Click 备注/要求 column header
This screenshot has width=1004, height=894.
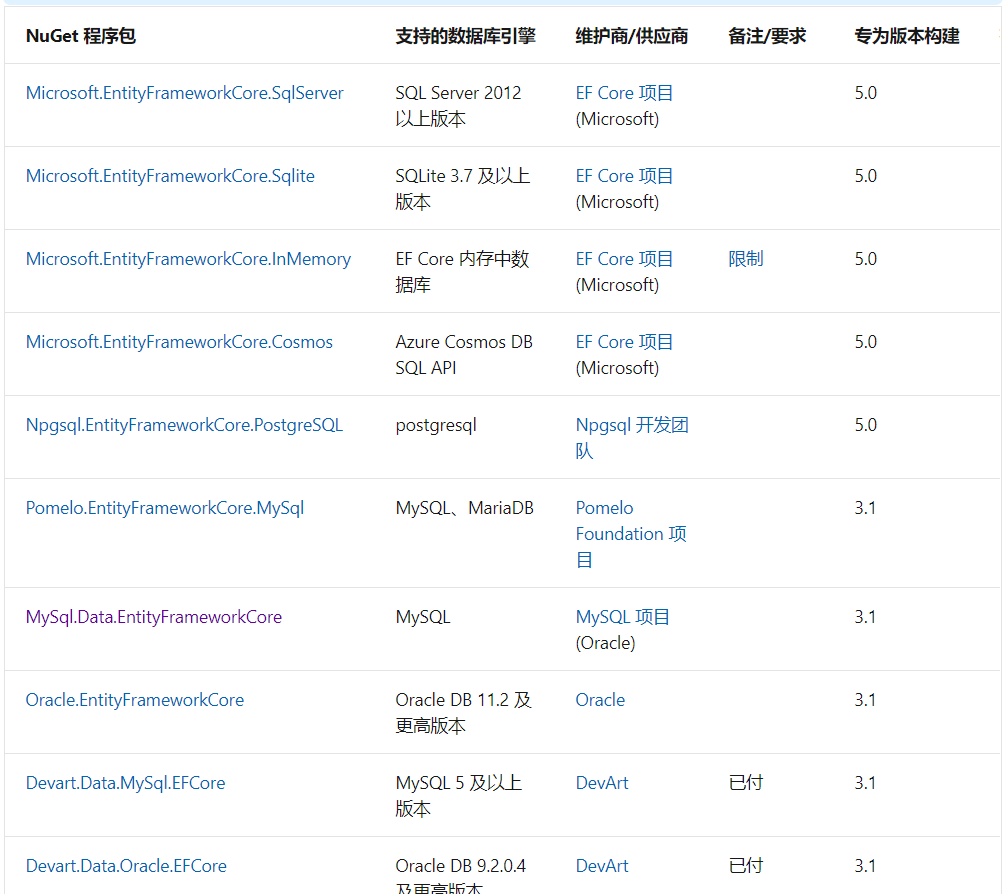pos(767,37)
